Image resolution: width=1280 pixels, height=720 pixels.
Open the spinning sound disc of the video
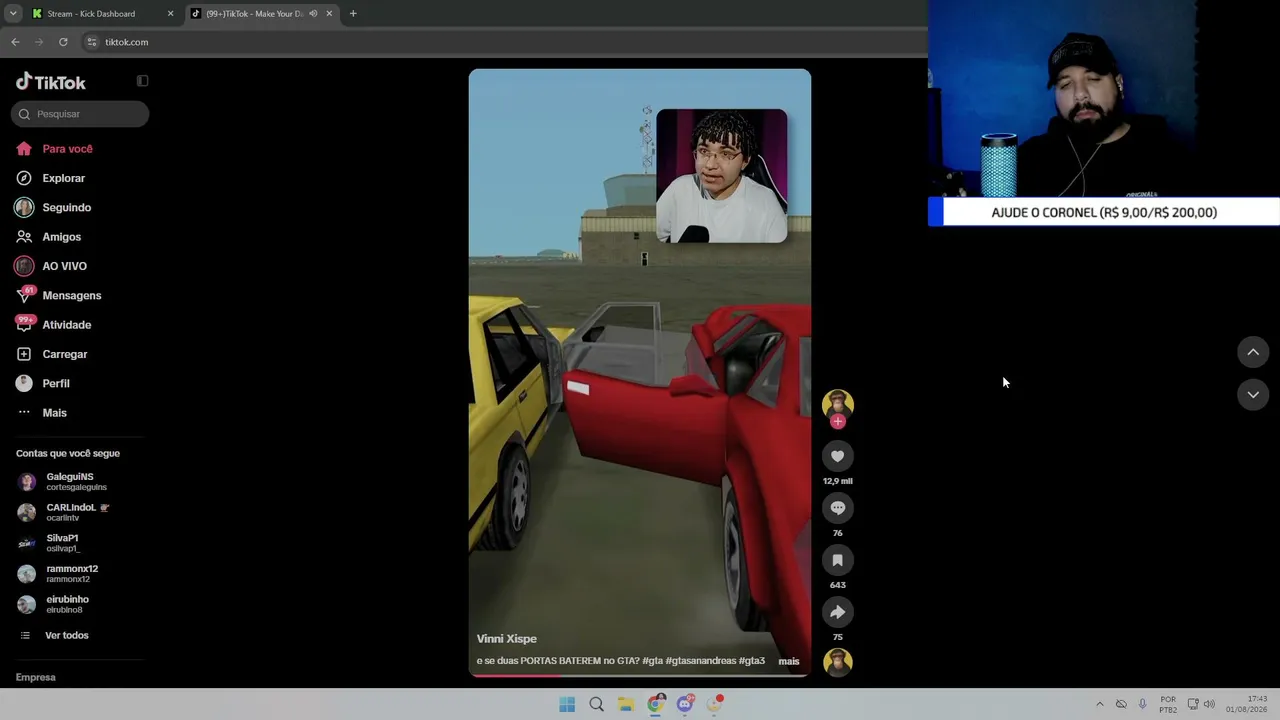click(838, 662)
